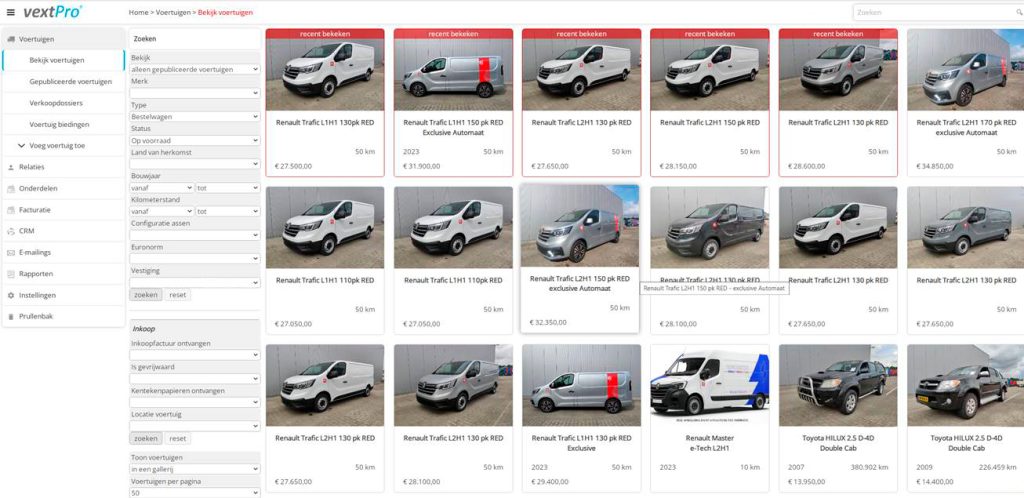
Task: Click the search magnifier icon
Action: [x=1019, y=12]
